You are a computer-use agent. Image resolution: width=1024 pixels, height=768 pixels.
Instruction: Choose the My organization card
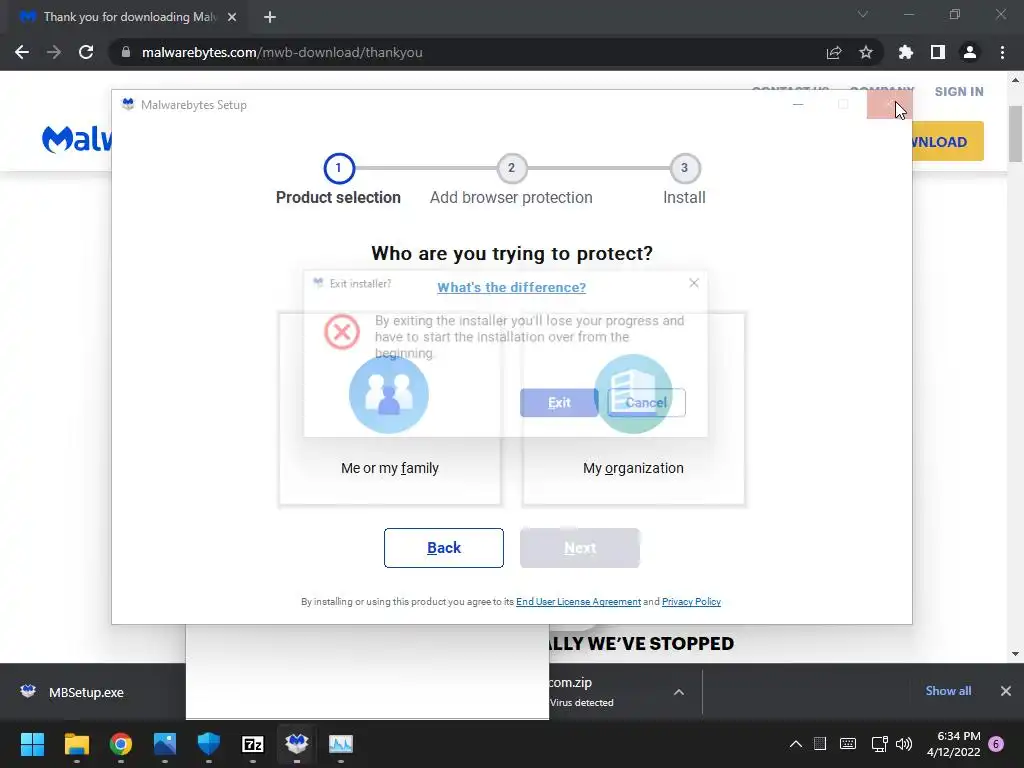tap(633, 409)
